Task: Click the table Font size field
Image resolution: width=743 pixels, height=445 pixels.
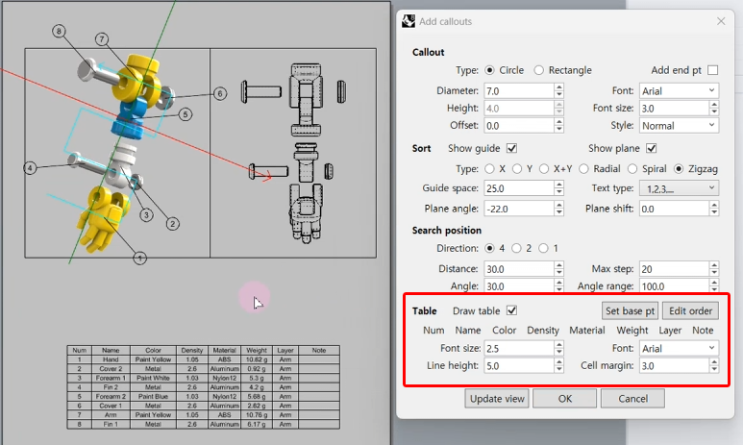Action: point(519,348)
